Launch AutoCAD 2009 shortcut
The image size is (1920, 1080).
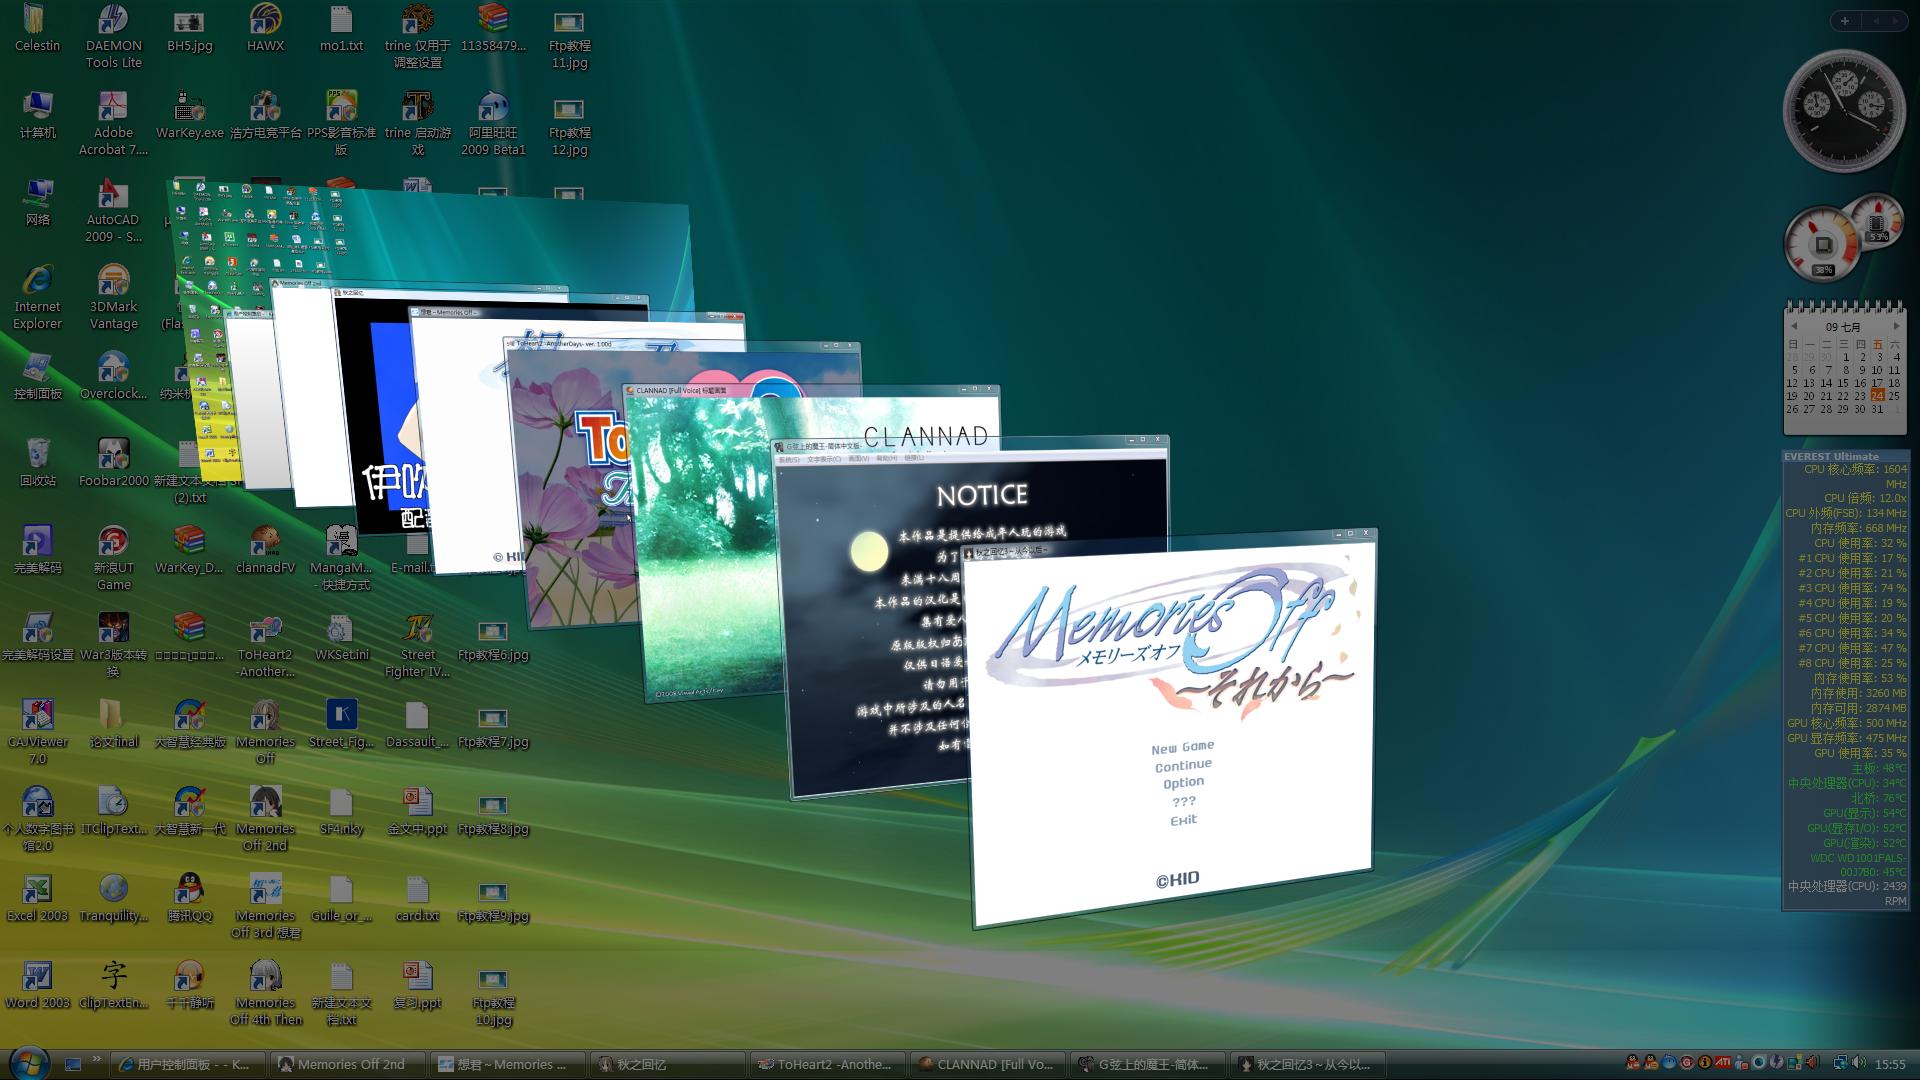(113, 210)
